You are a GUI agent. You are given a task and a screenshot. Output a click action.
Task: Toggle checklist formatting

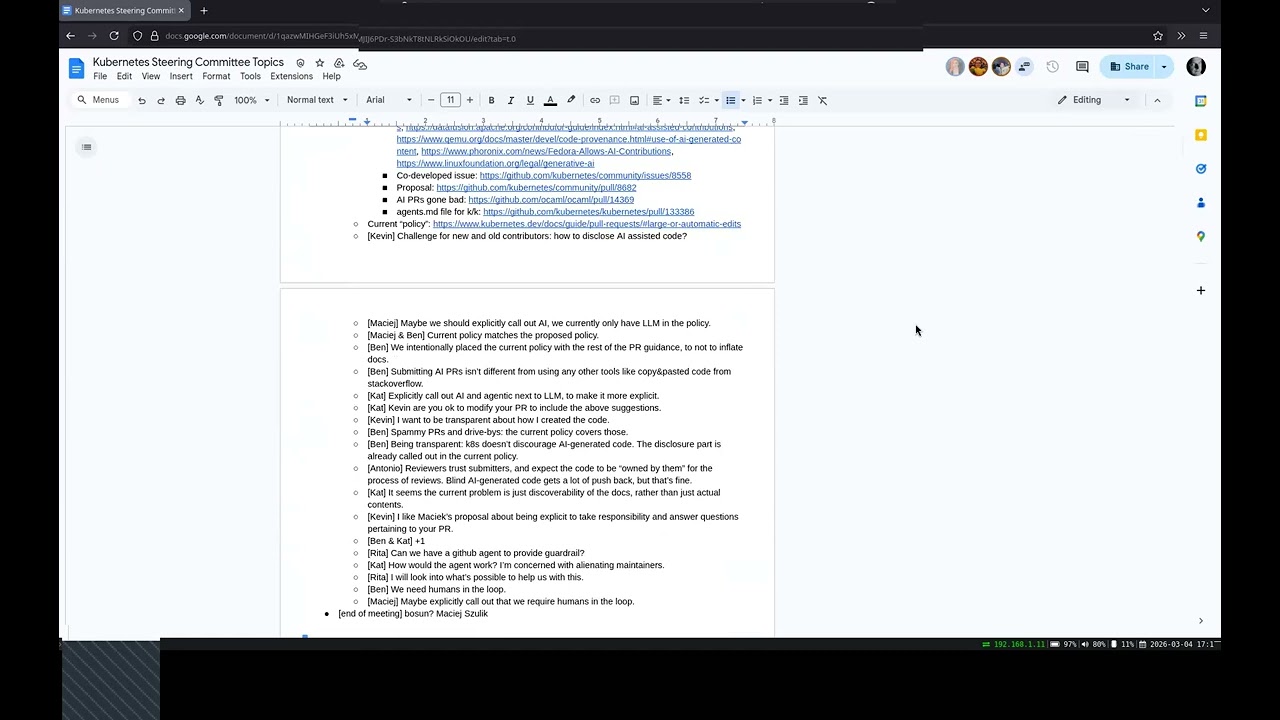703,100
